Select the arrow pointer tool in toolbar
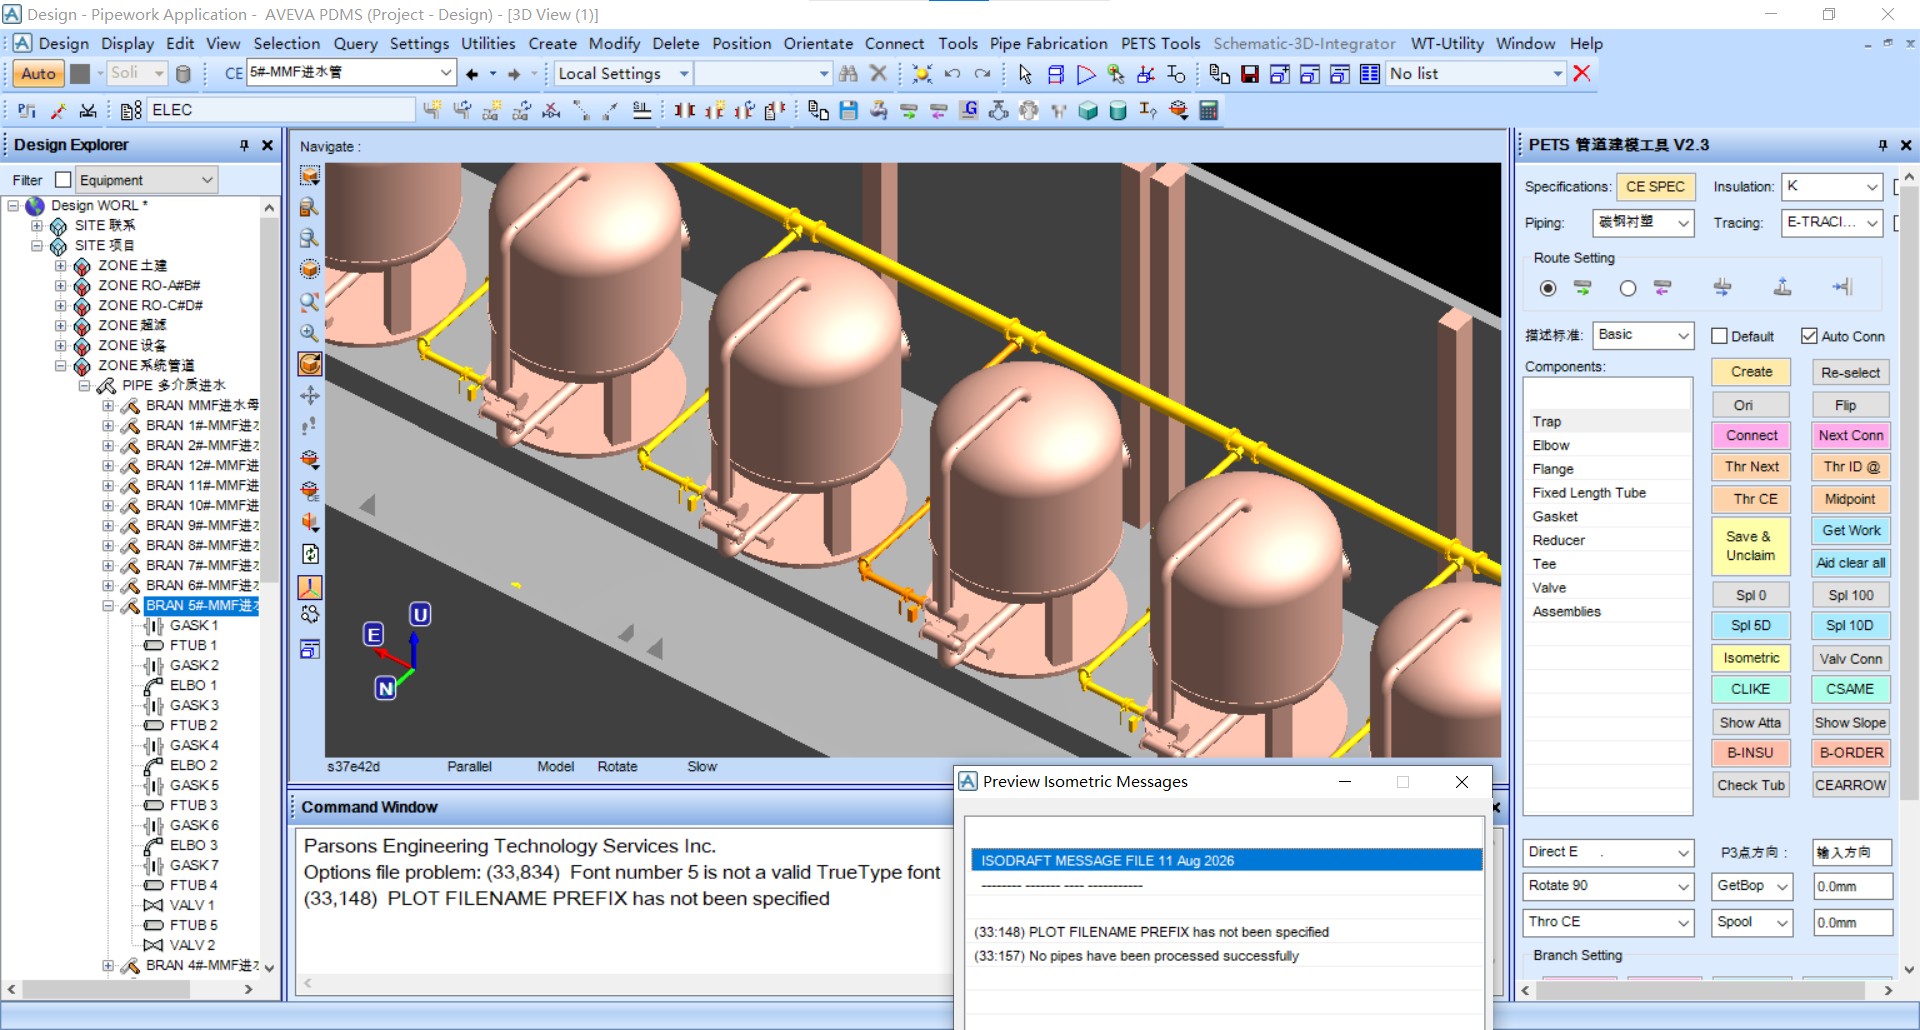This screenshot has width=1920, height=1030. [1025, 74]
